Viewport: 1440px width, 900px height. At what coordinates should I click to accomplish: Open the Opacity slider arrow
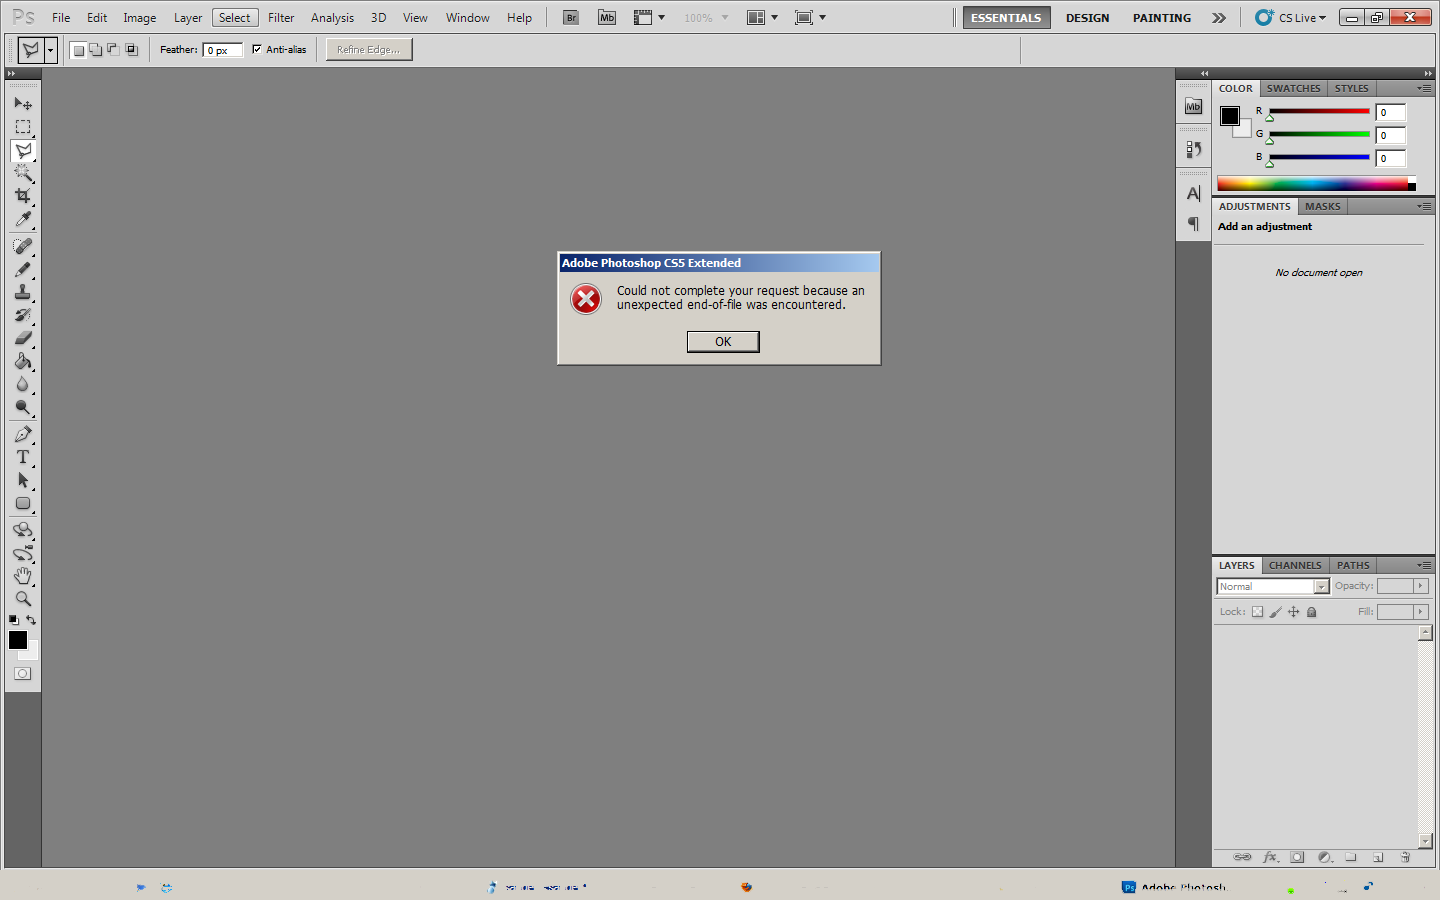[1420, 586]
